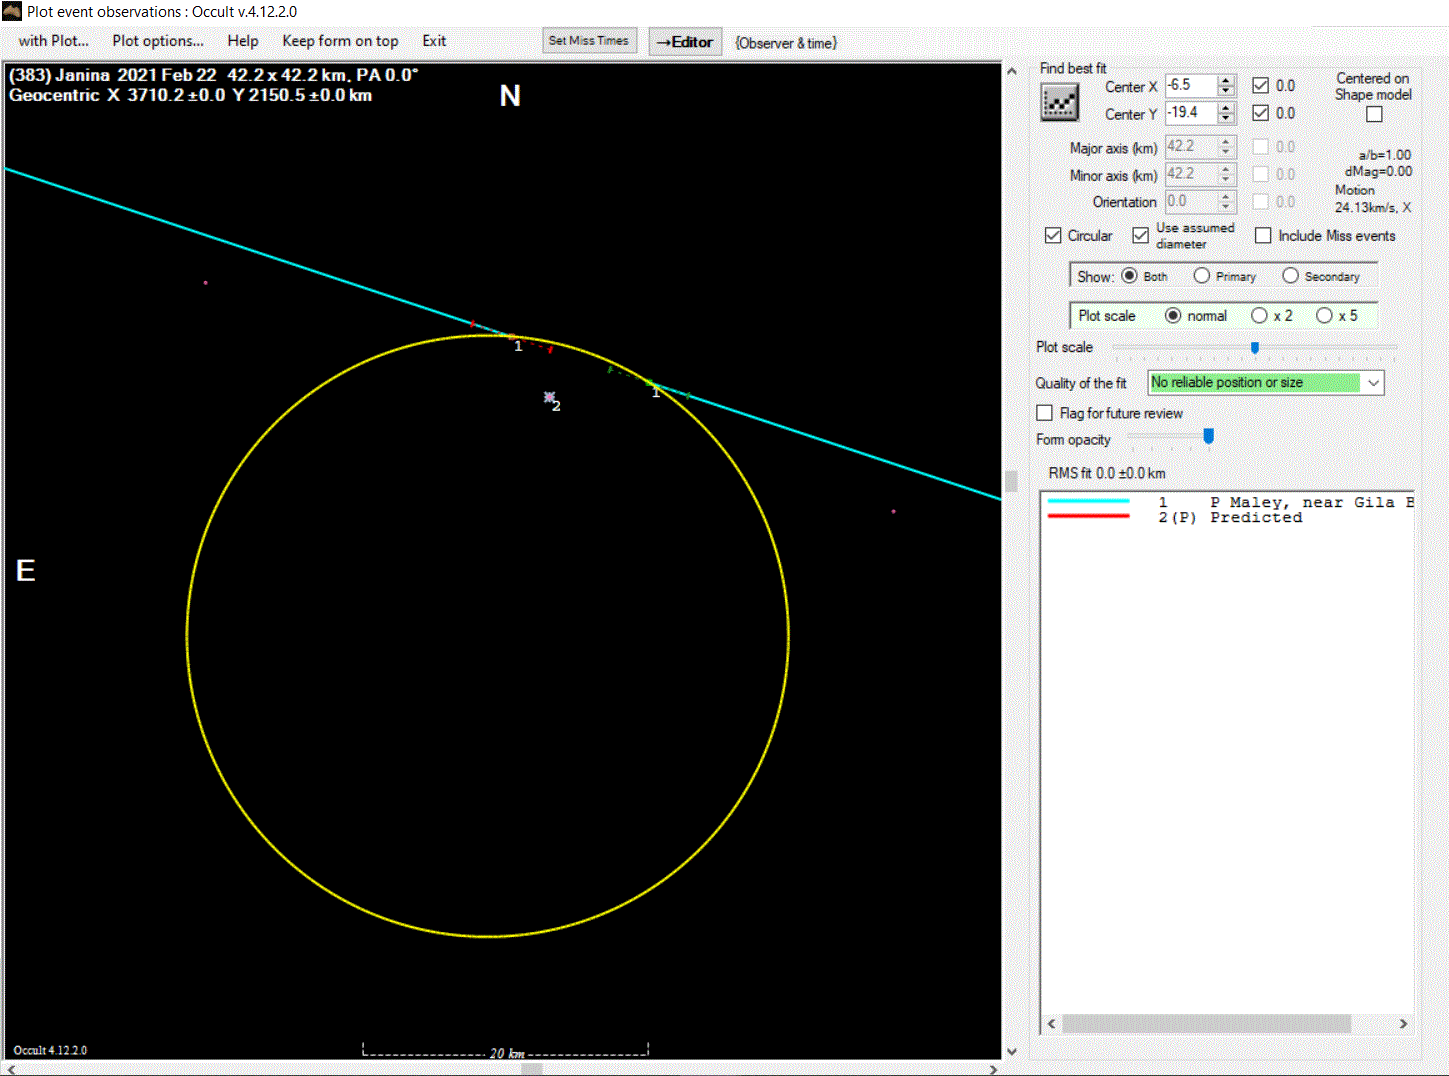Toggle the Center Y fit checkbox
This screenshot has width=1449, height=1076.
click(x=1260, y=113)
